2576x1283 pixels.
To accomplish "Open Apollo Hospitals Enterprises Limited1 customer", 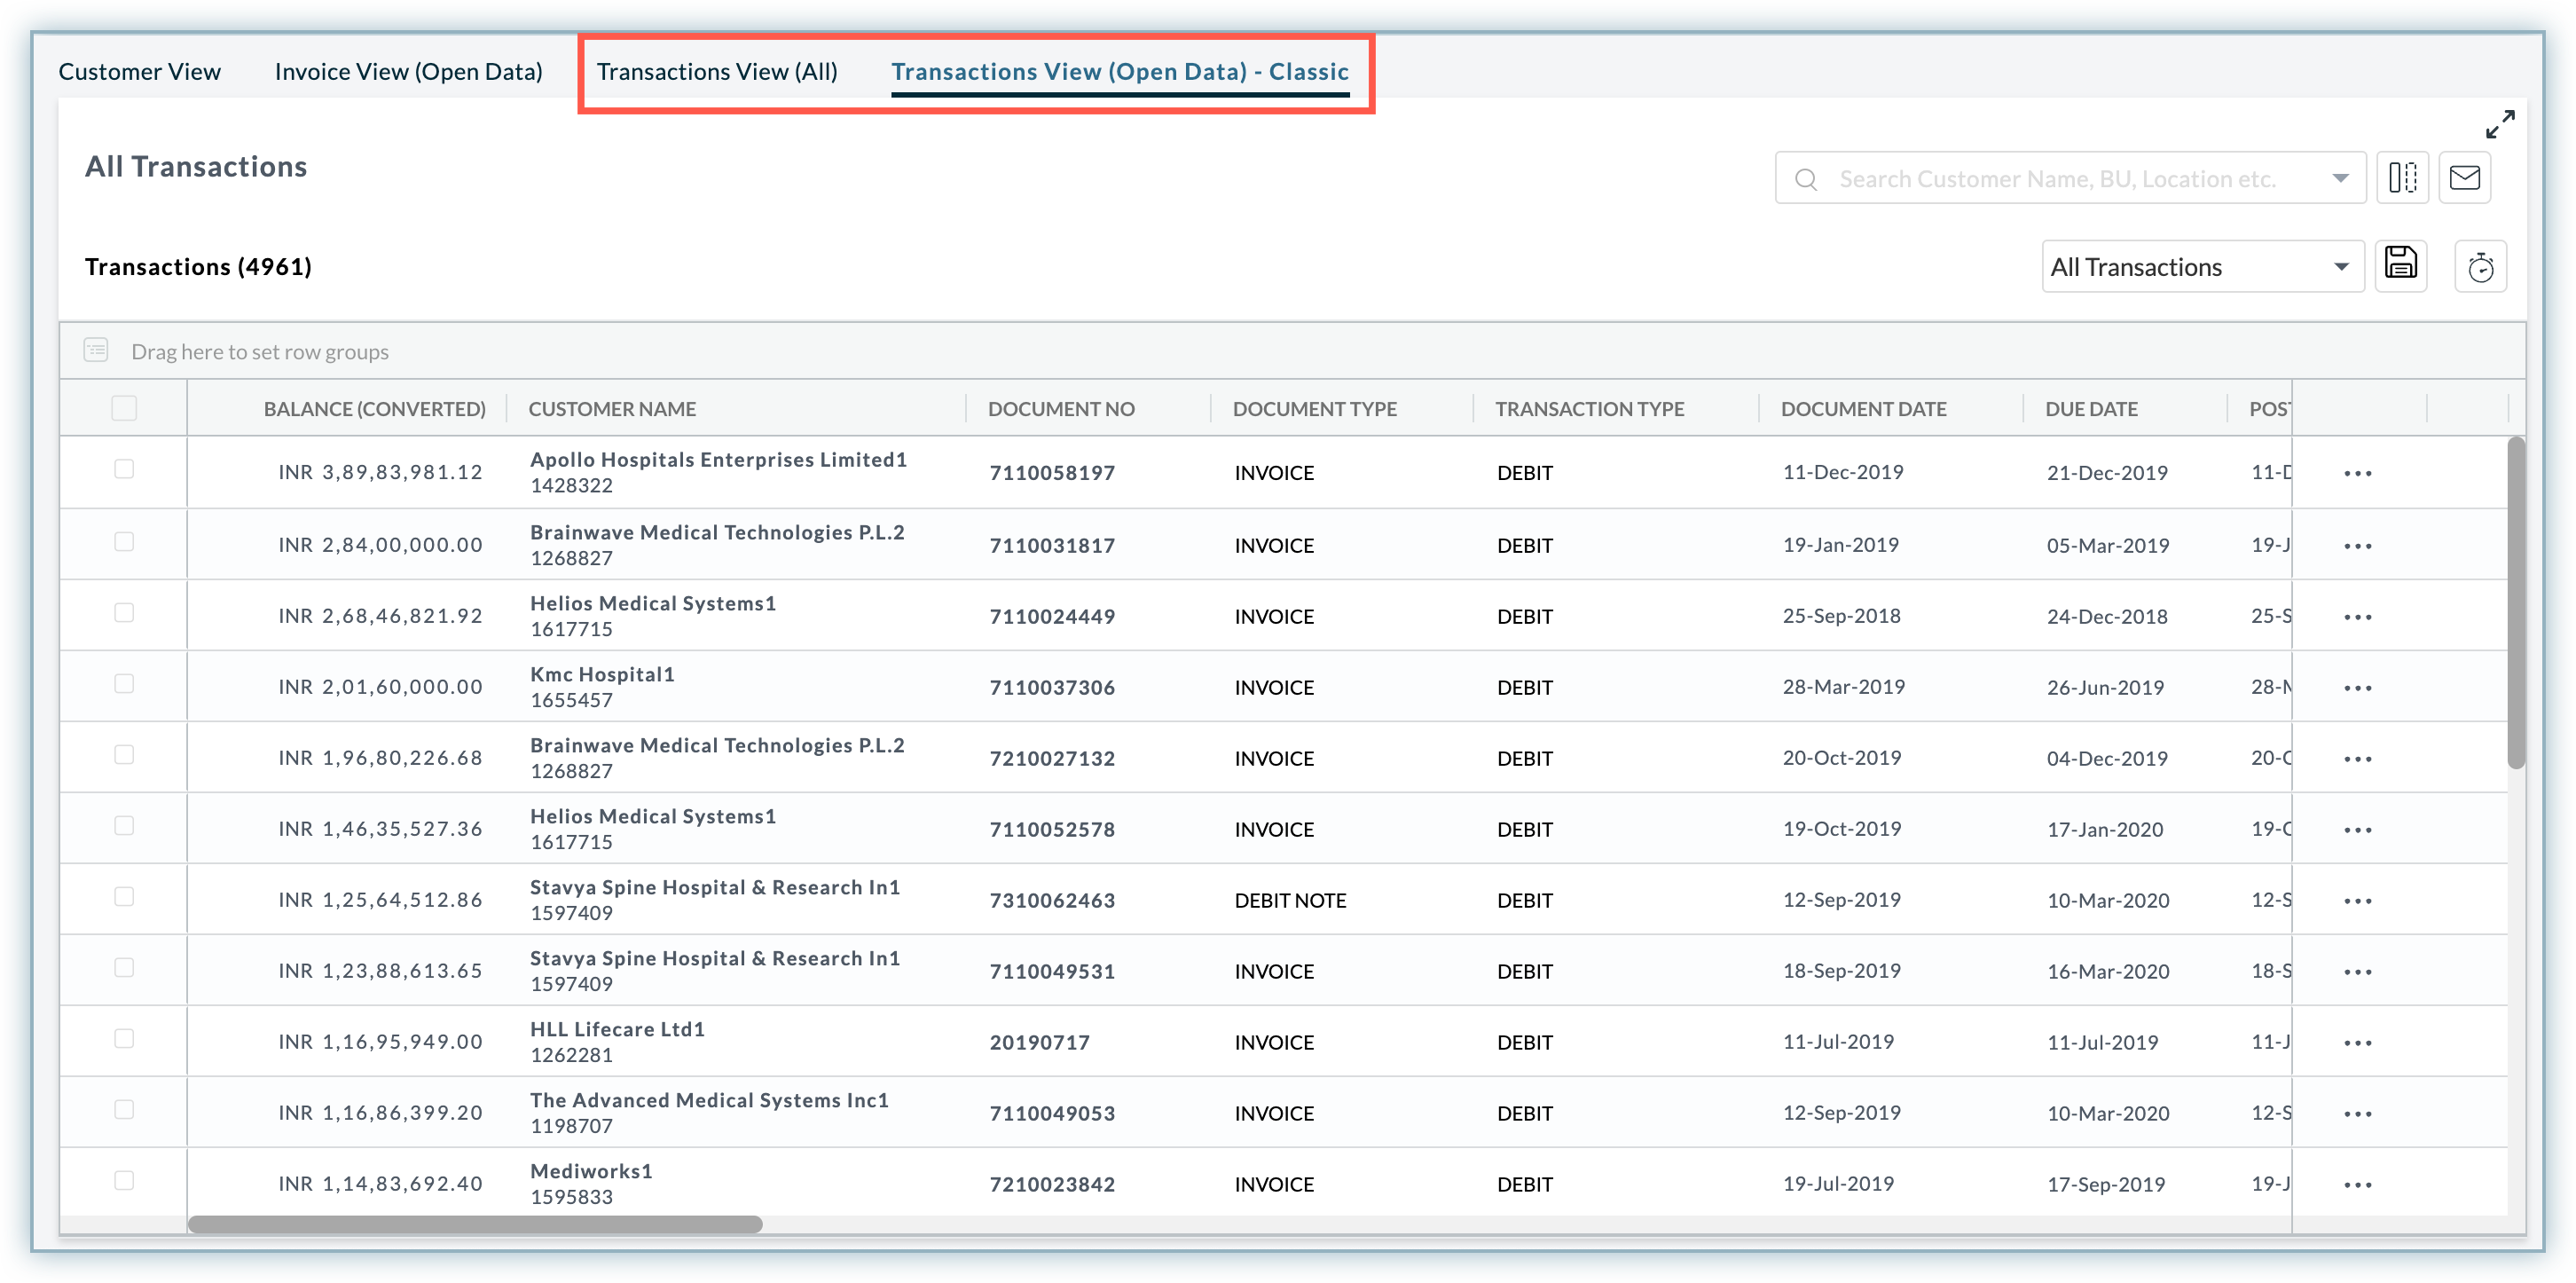I will (718, 460).
